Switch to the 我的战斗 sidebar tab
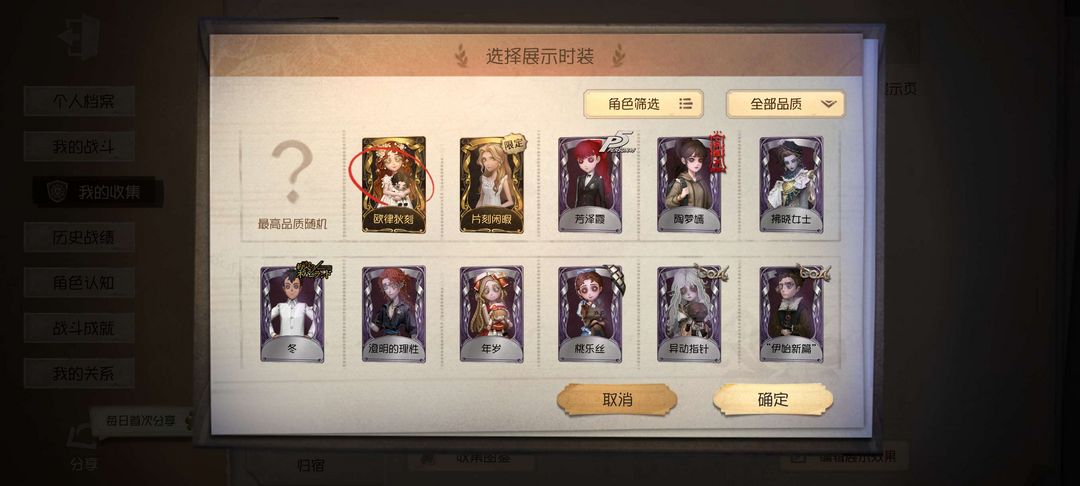This screenshot has width=1080, height=486. (80, 147)
